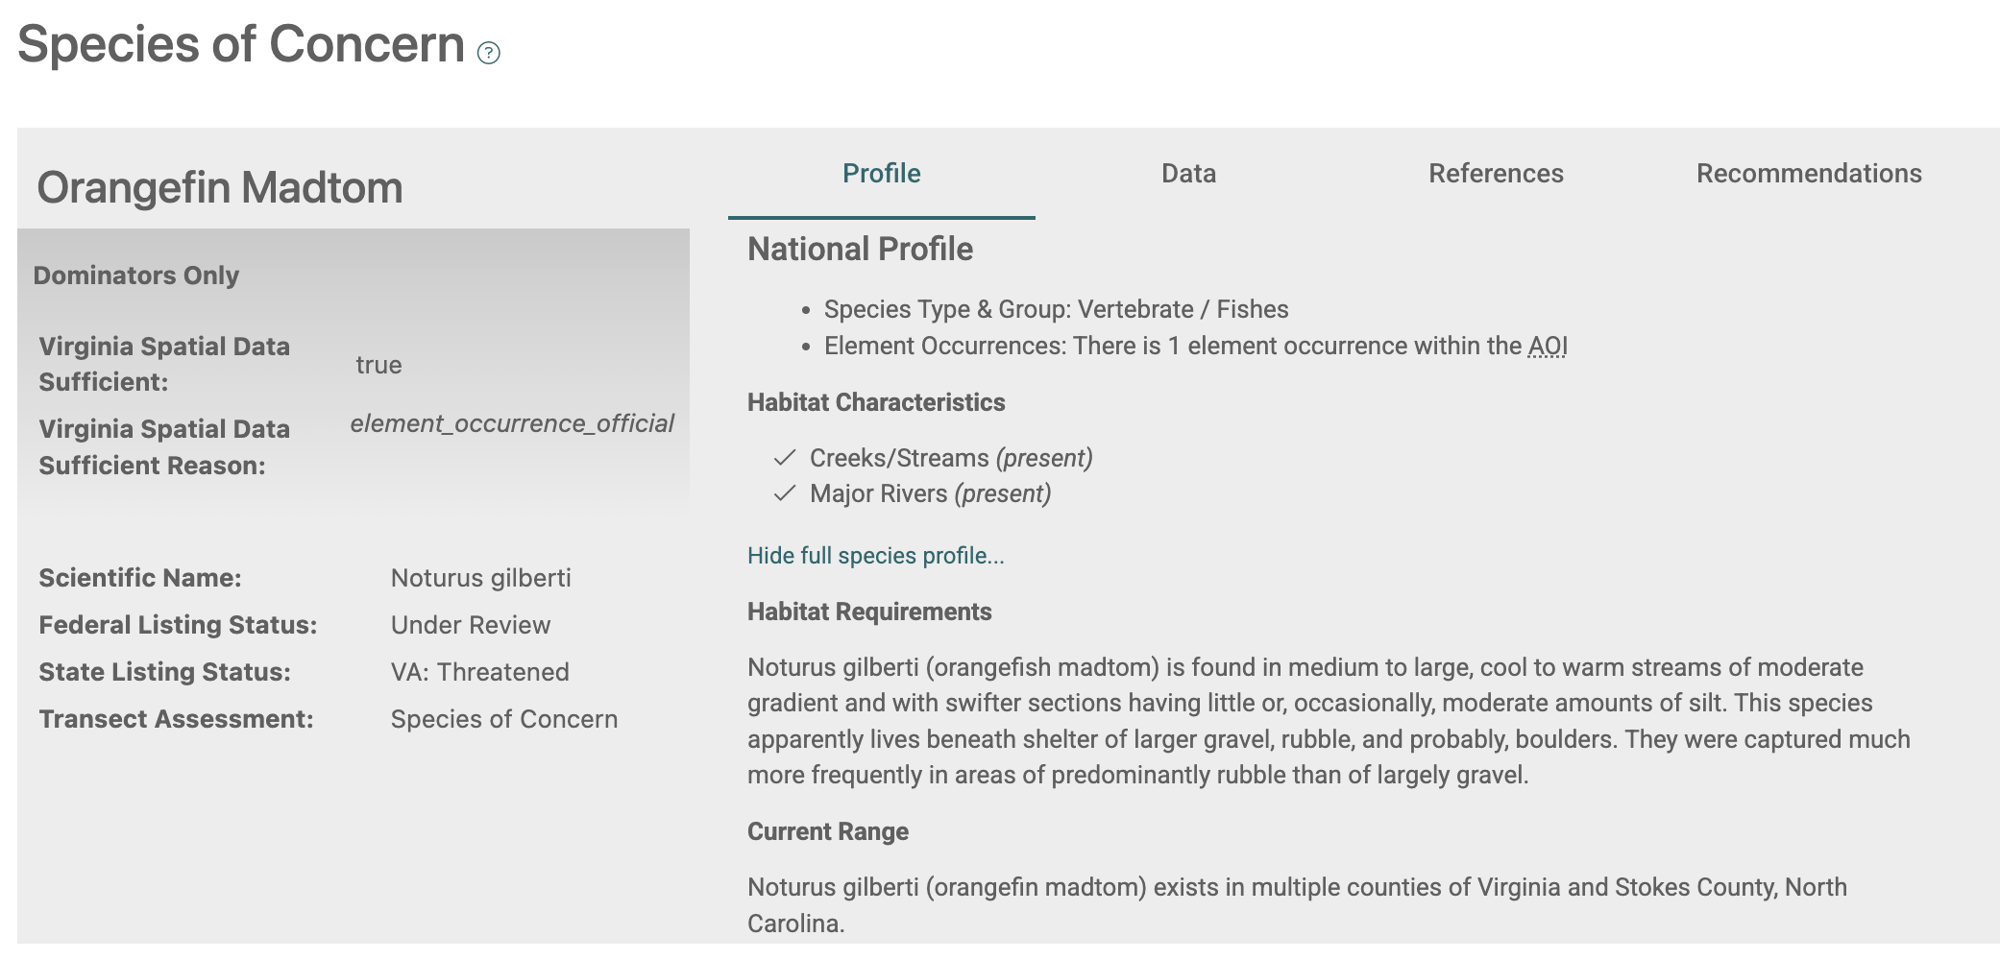Image resolution: width=2000 pixels, height=960 pixels.
Task: Click the VA: Threatened state status
Action: pyautogui.click(x=479, y=672)
